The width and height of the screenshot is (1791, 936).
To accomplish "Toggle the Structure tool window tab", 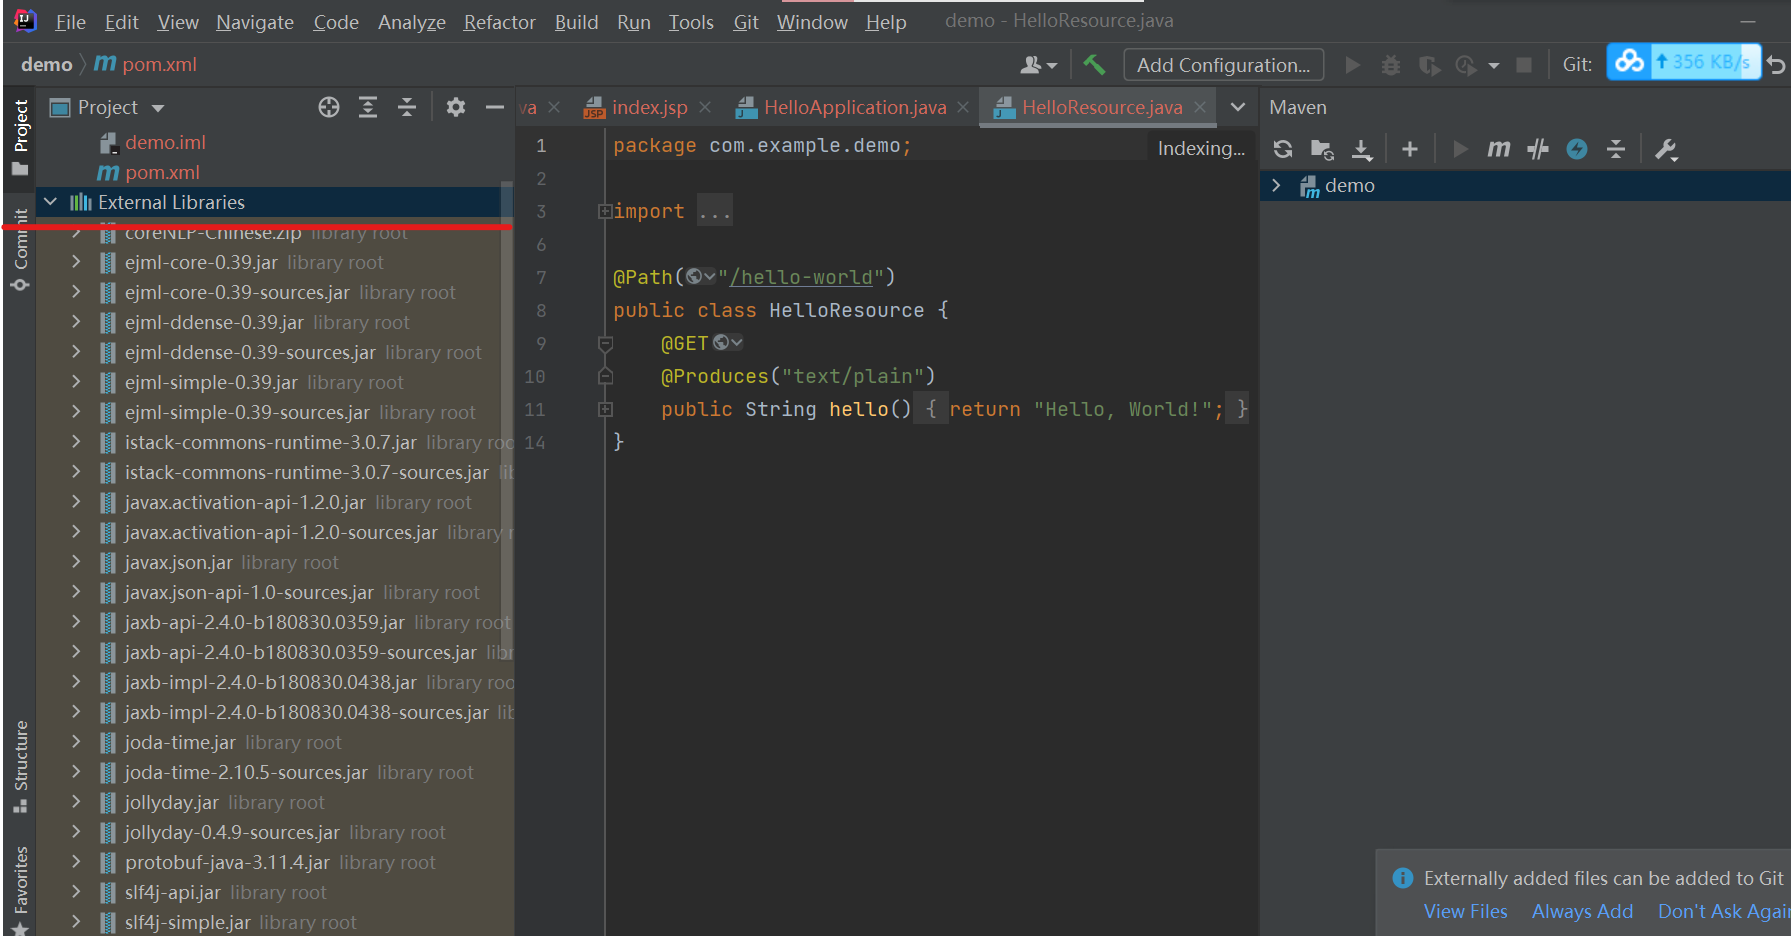I will click(x=20, y=766).
